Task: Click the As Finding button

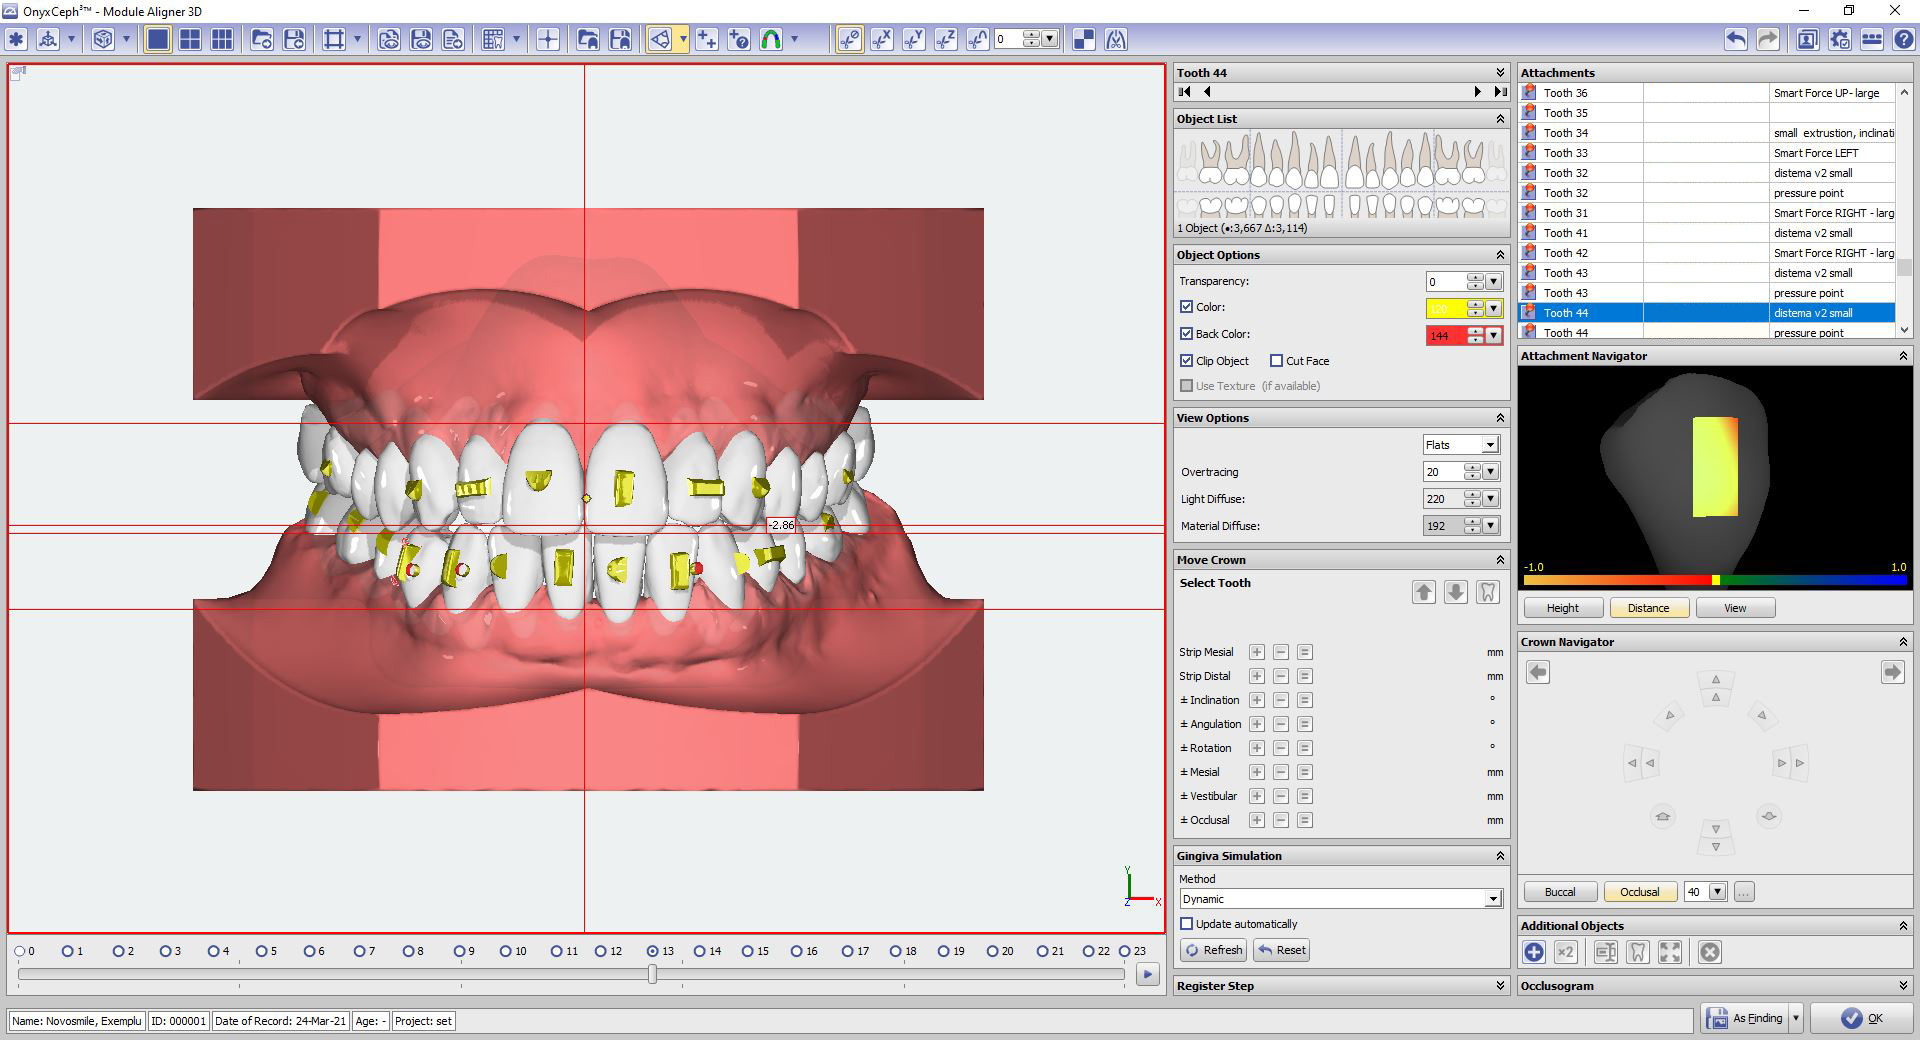Action: (x=1746, y=1018)
